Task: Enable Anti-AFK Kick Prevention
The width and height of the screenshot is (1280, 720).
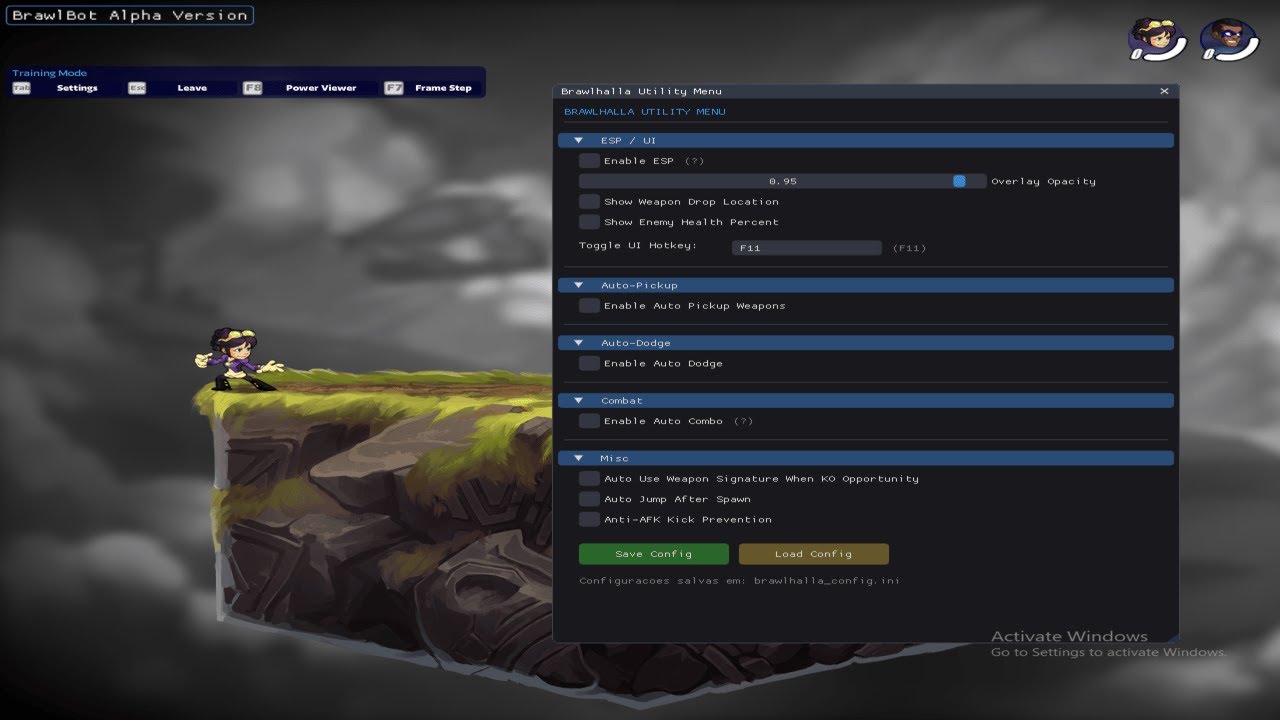Action: 589,520
